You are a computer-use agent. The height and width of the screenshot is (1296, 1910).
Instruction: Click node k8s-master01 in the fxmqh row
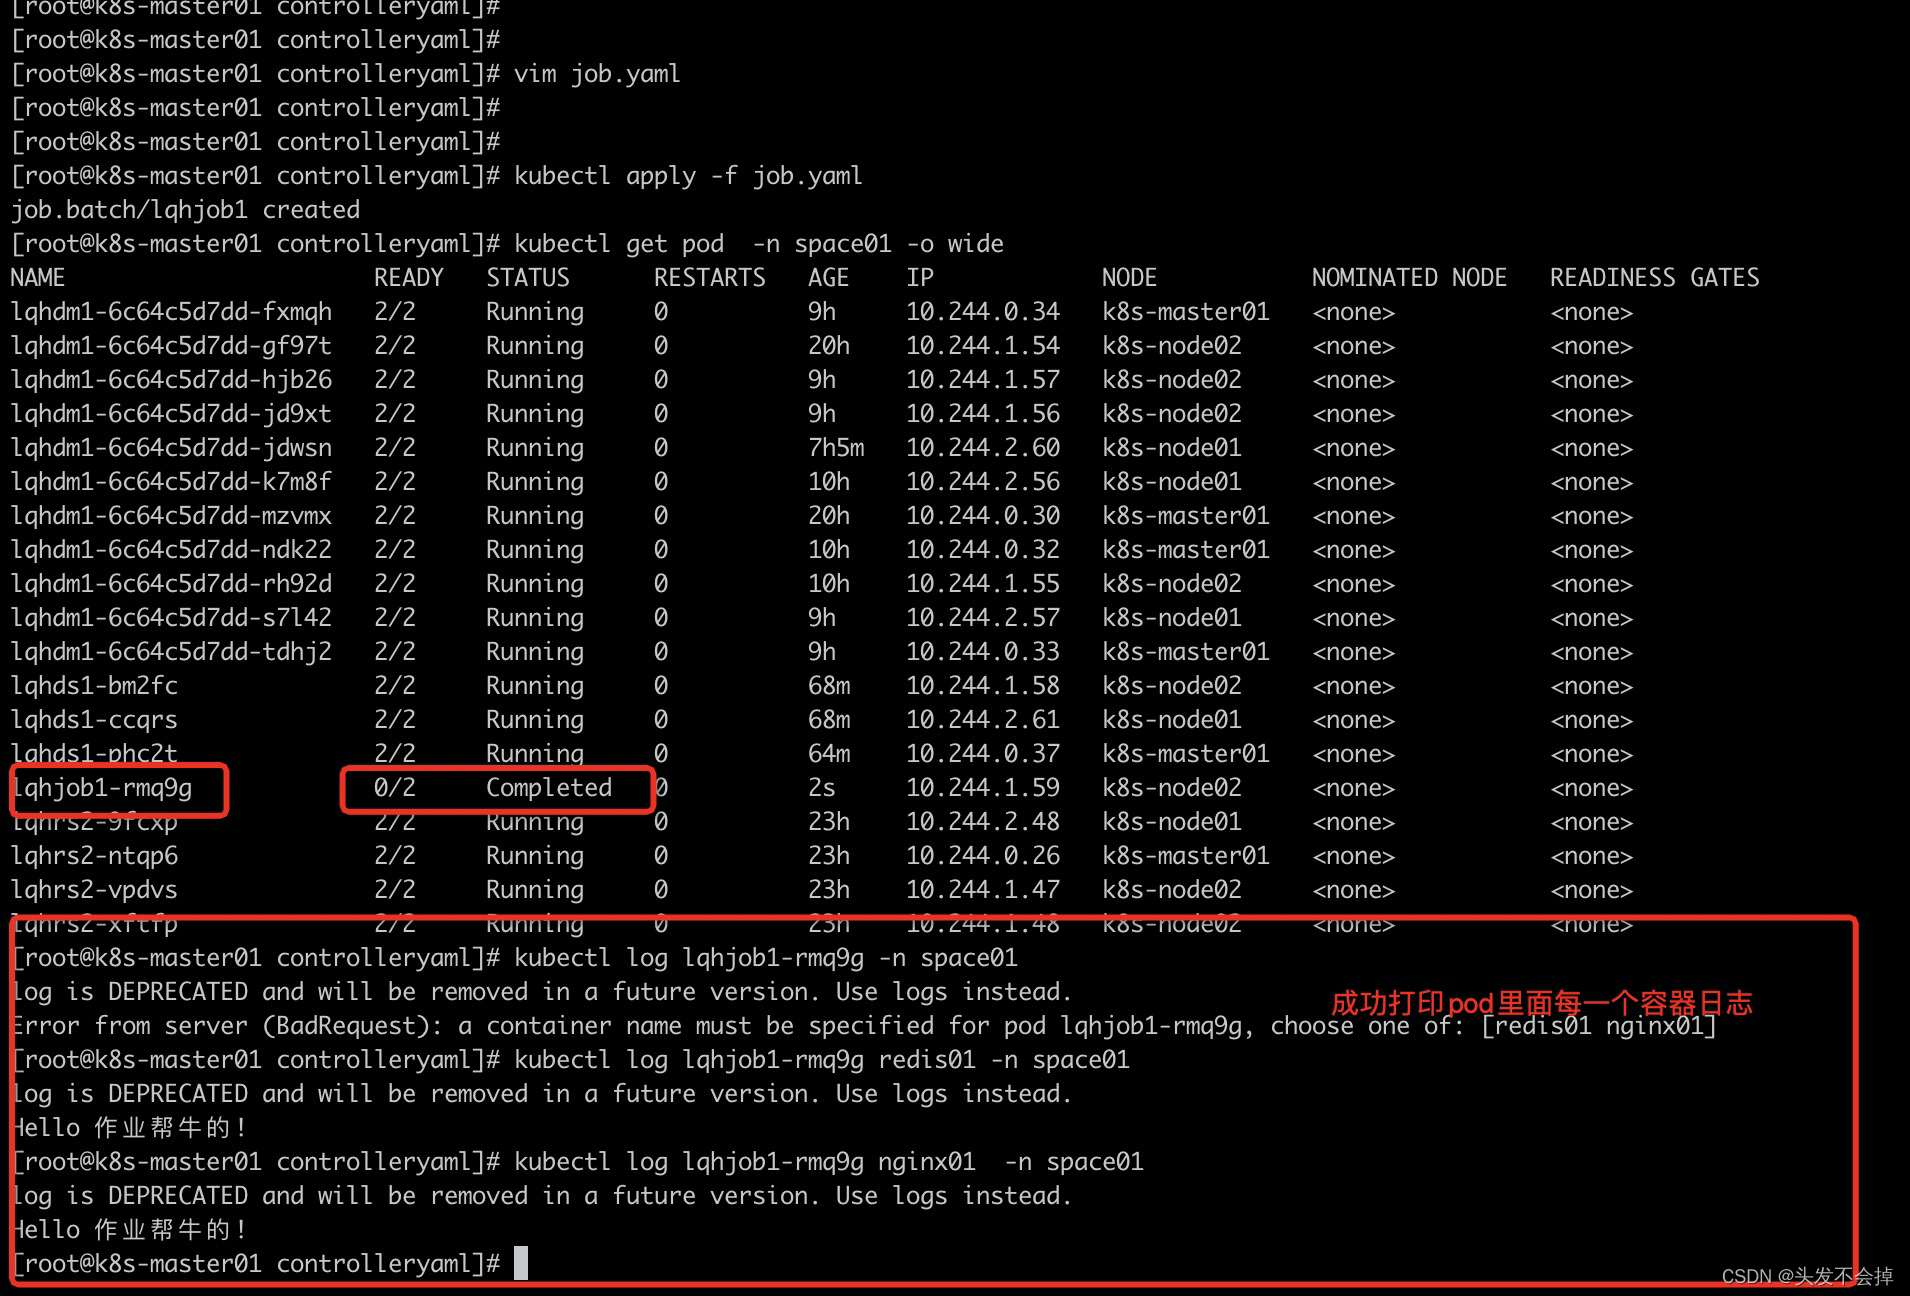point(1186,312)
